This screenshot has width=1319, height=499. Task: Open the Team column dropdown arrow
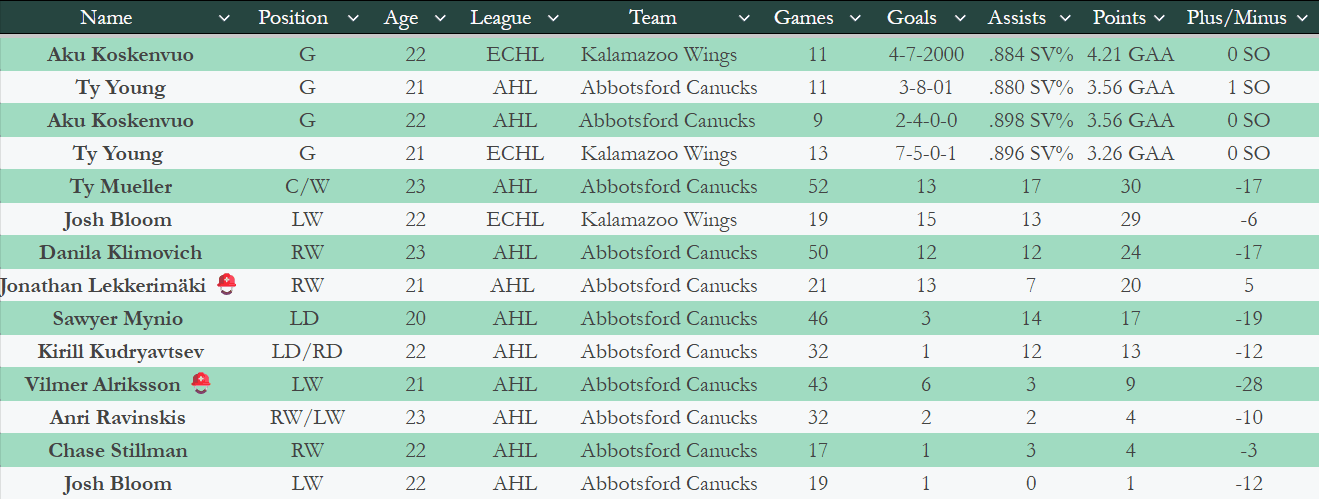point(743,18)
